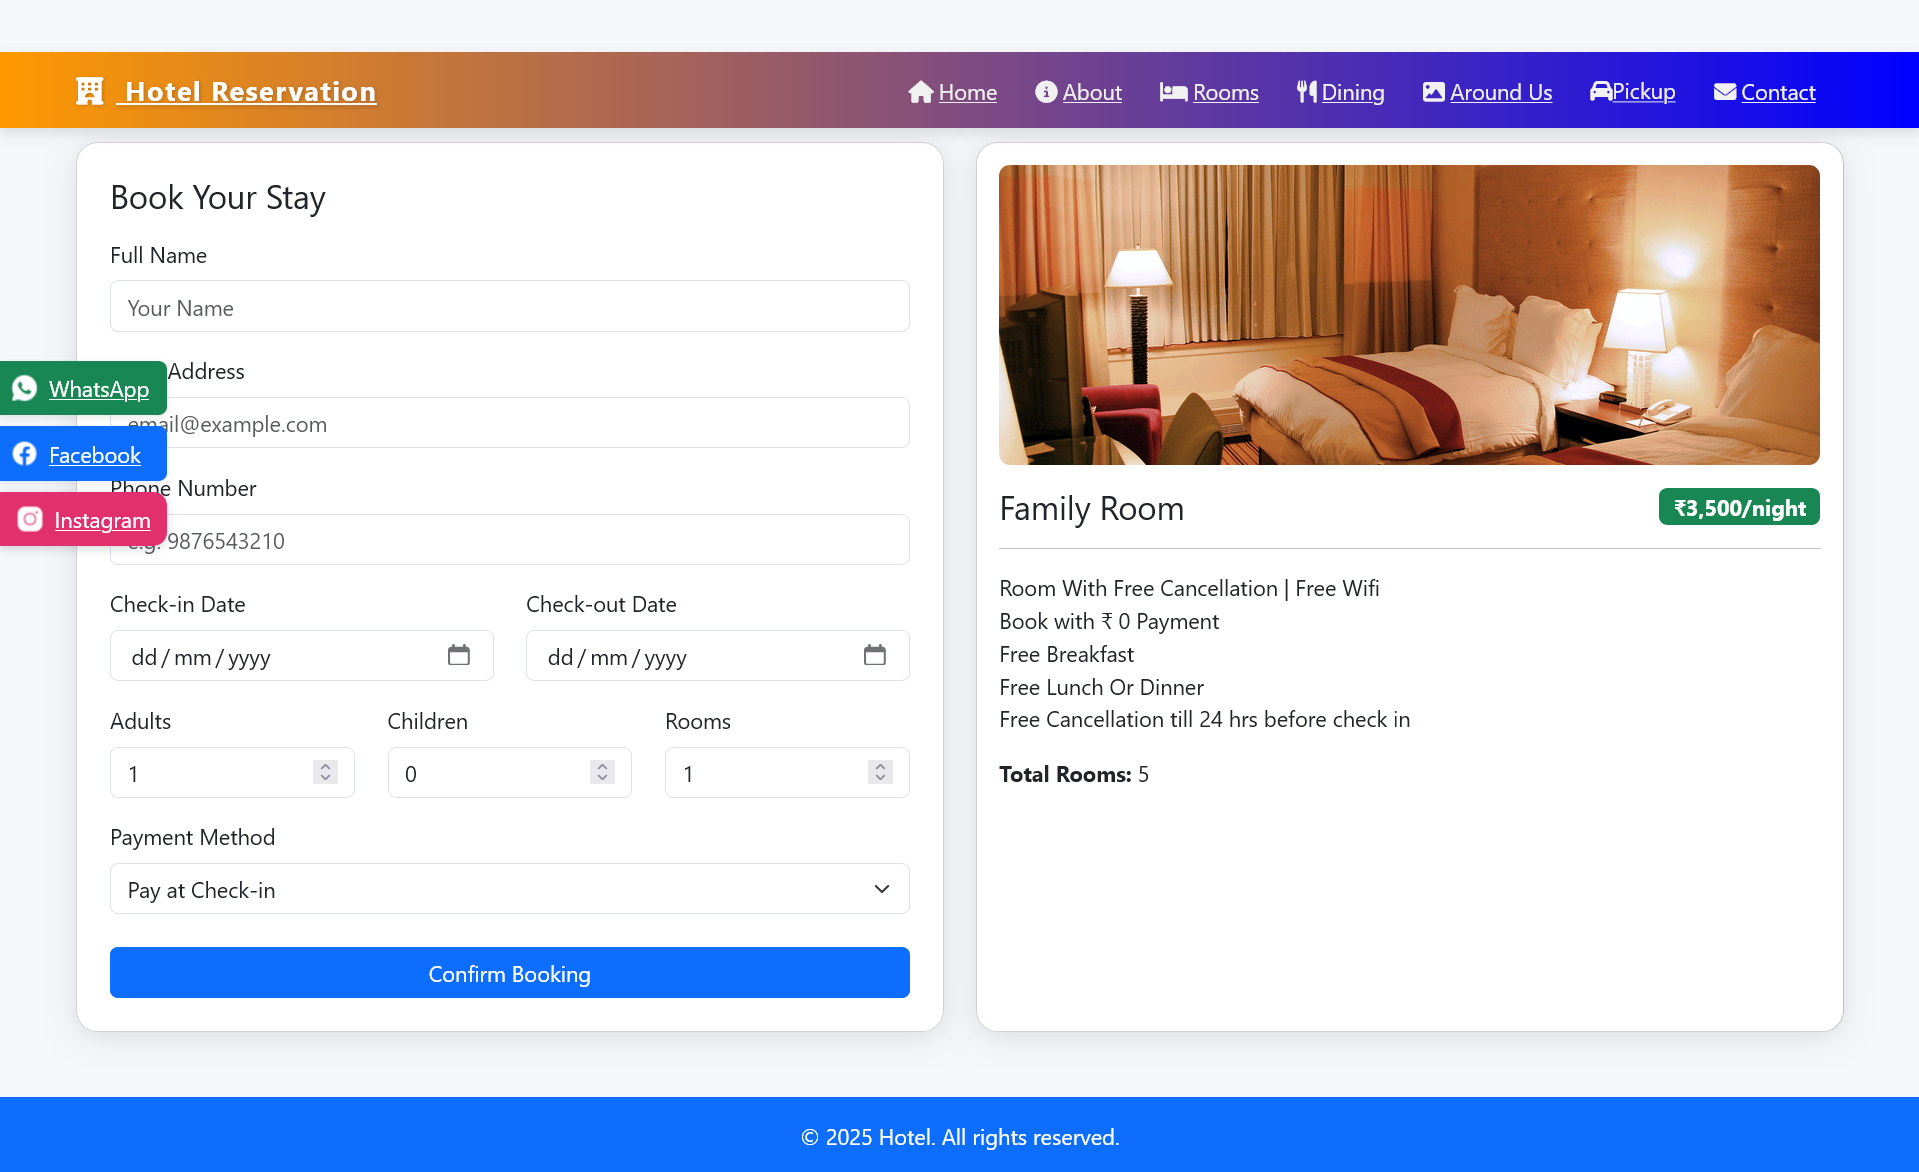Open the Rooms page from navbar
The width and height of the screenshot is (1919, 1172).
tap(1224, 91)
